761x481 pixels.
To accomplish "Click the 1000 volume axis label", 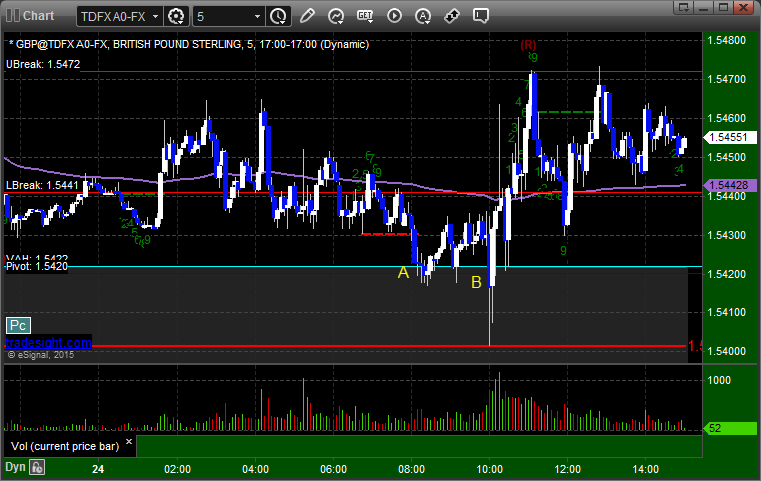I will (719, 381).
